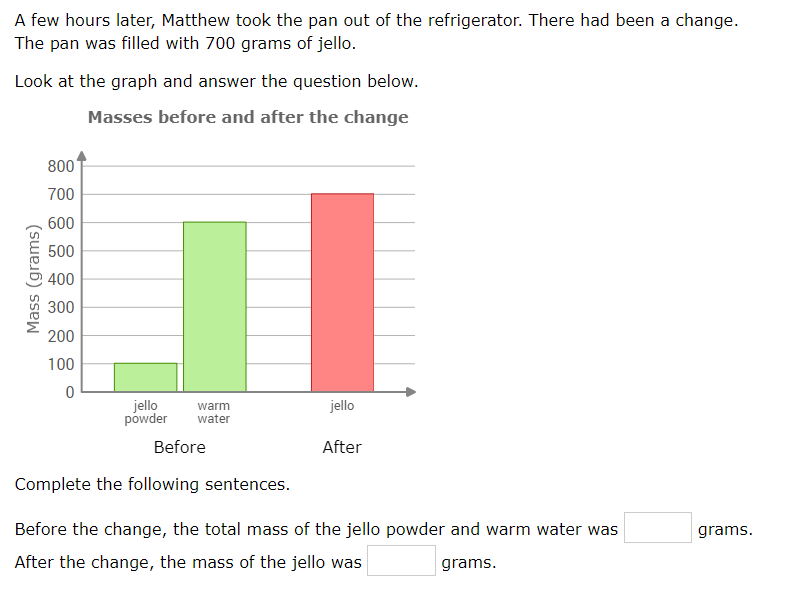Select the red jello bar

(343, 293)
